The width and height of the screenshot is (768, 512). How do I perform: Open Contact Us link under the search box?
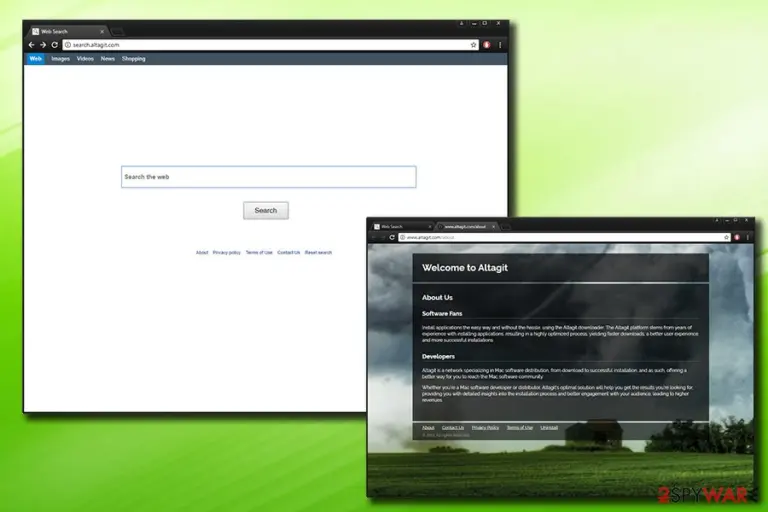coord(288,252)
